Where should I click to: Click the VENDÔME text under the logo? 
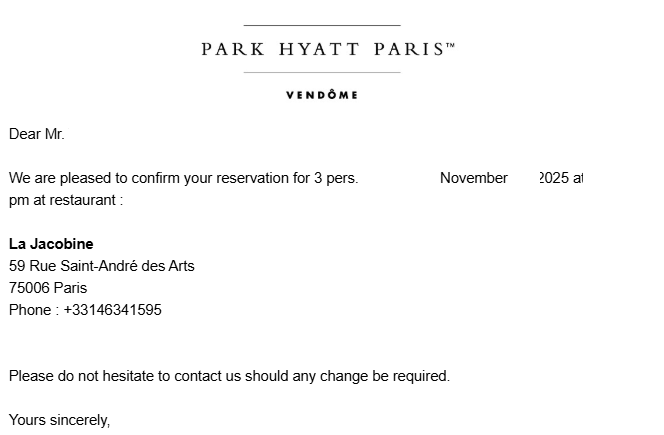[x=322, y=95]
